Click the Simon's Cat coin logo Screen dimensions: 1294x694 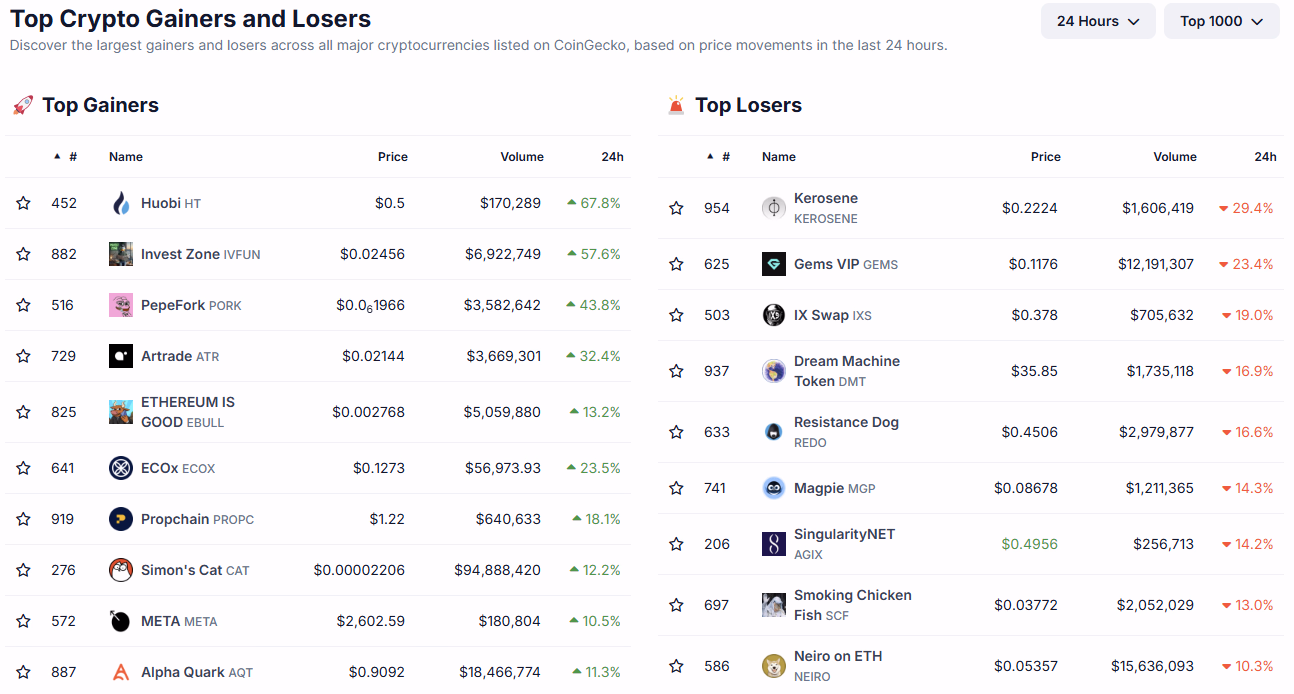(x=120, y=569)
